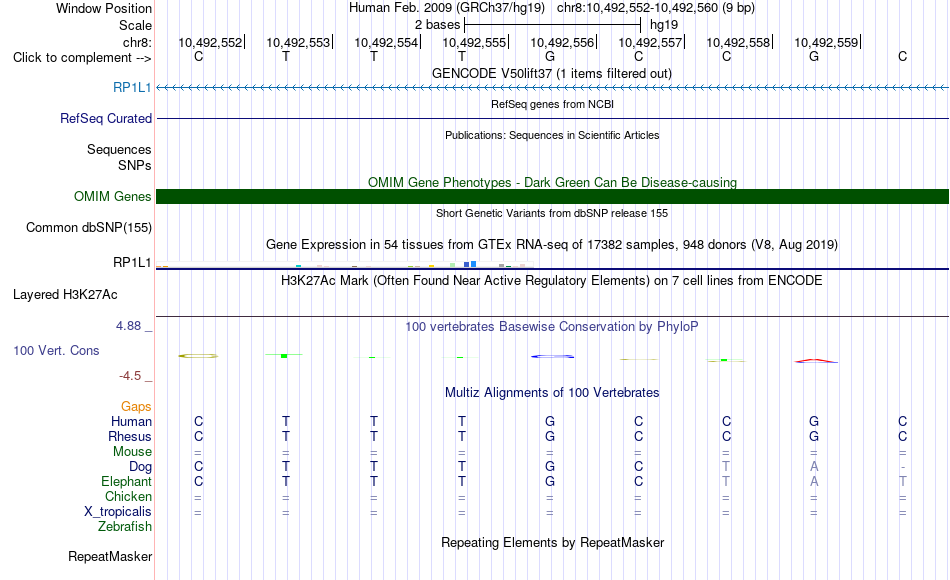Select the Elephant species row label
950x580 pixels.
[x=126, y=481]
